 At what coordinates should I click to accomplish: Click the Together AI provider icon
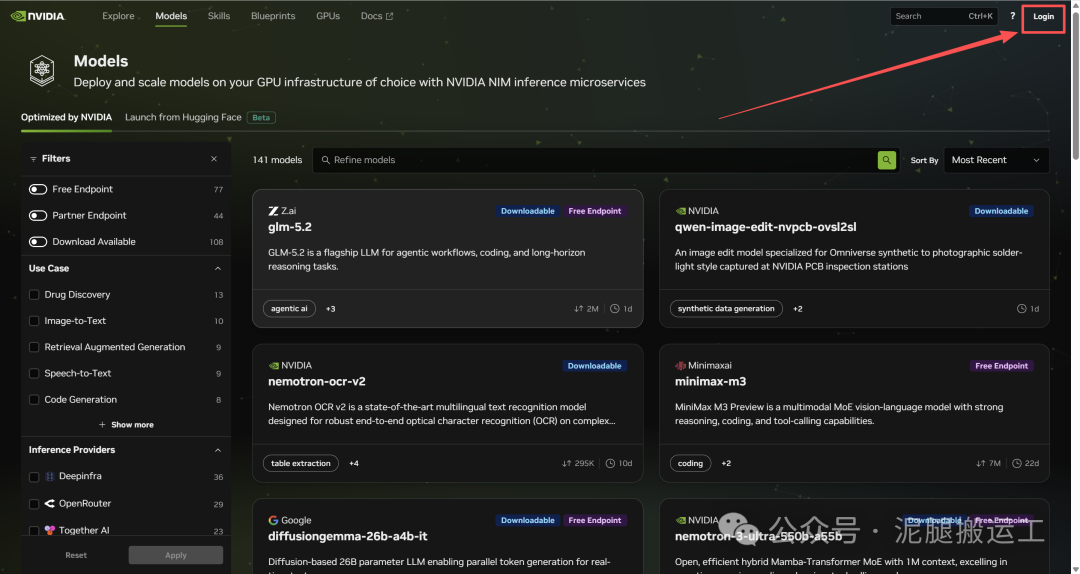pos(50,530)
